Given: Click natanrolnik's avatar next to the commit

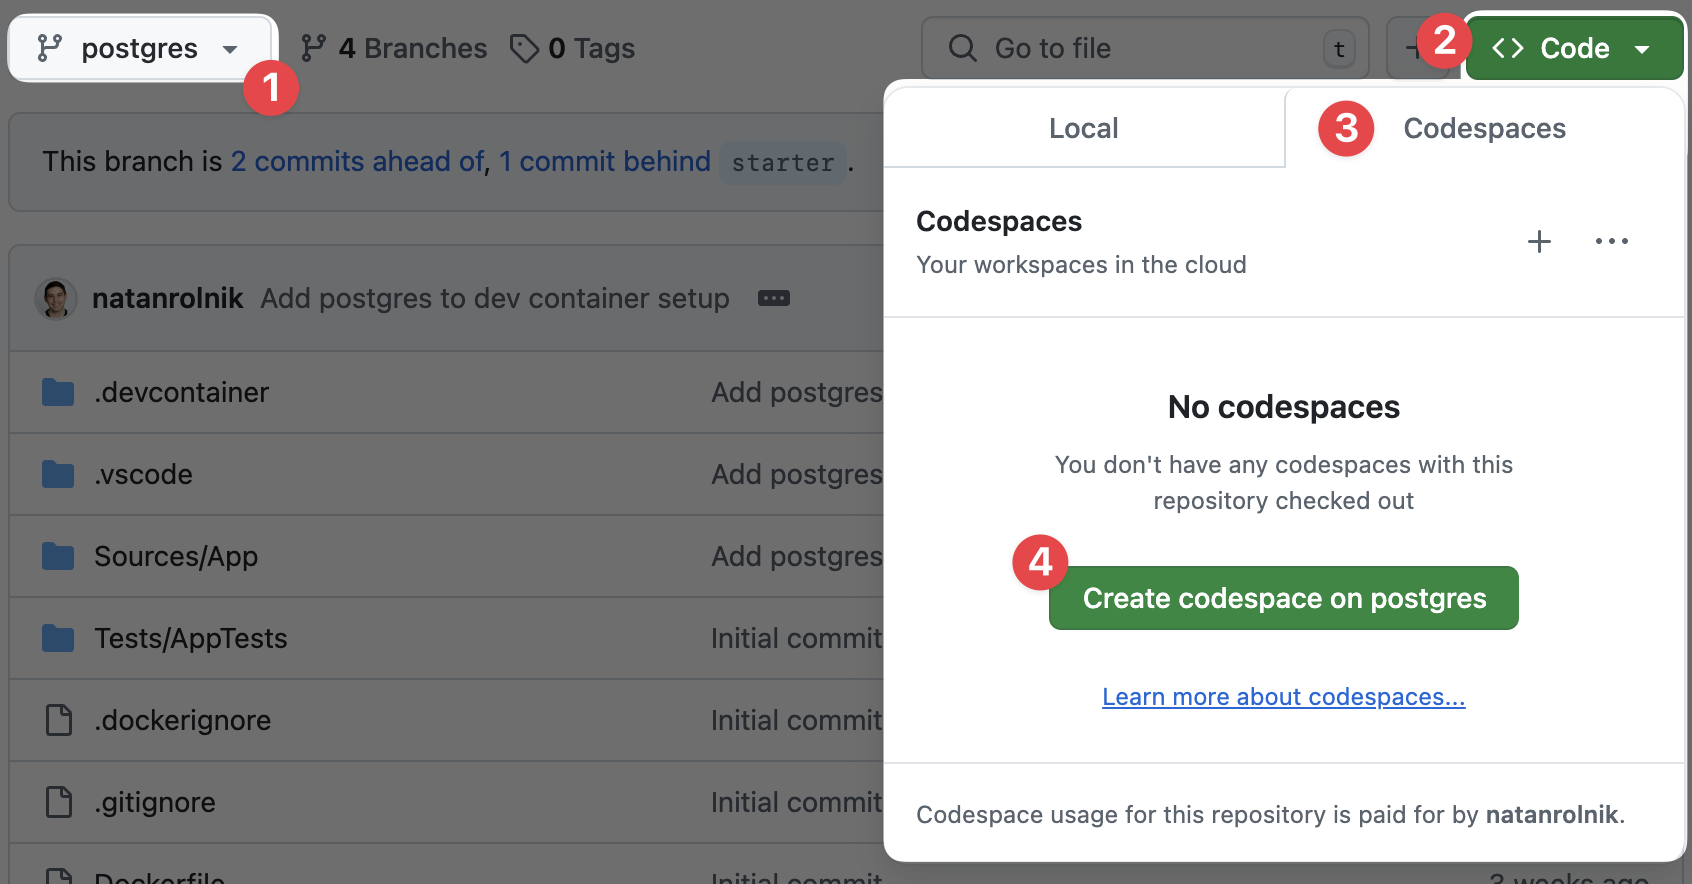Looking at the screenshot, I should (56, 298).
